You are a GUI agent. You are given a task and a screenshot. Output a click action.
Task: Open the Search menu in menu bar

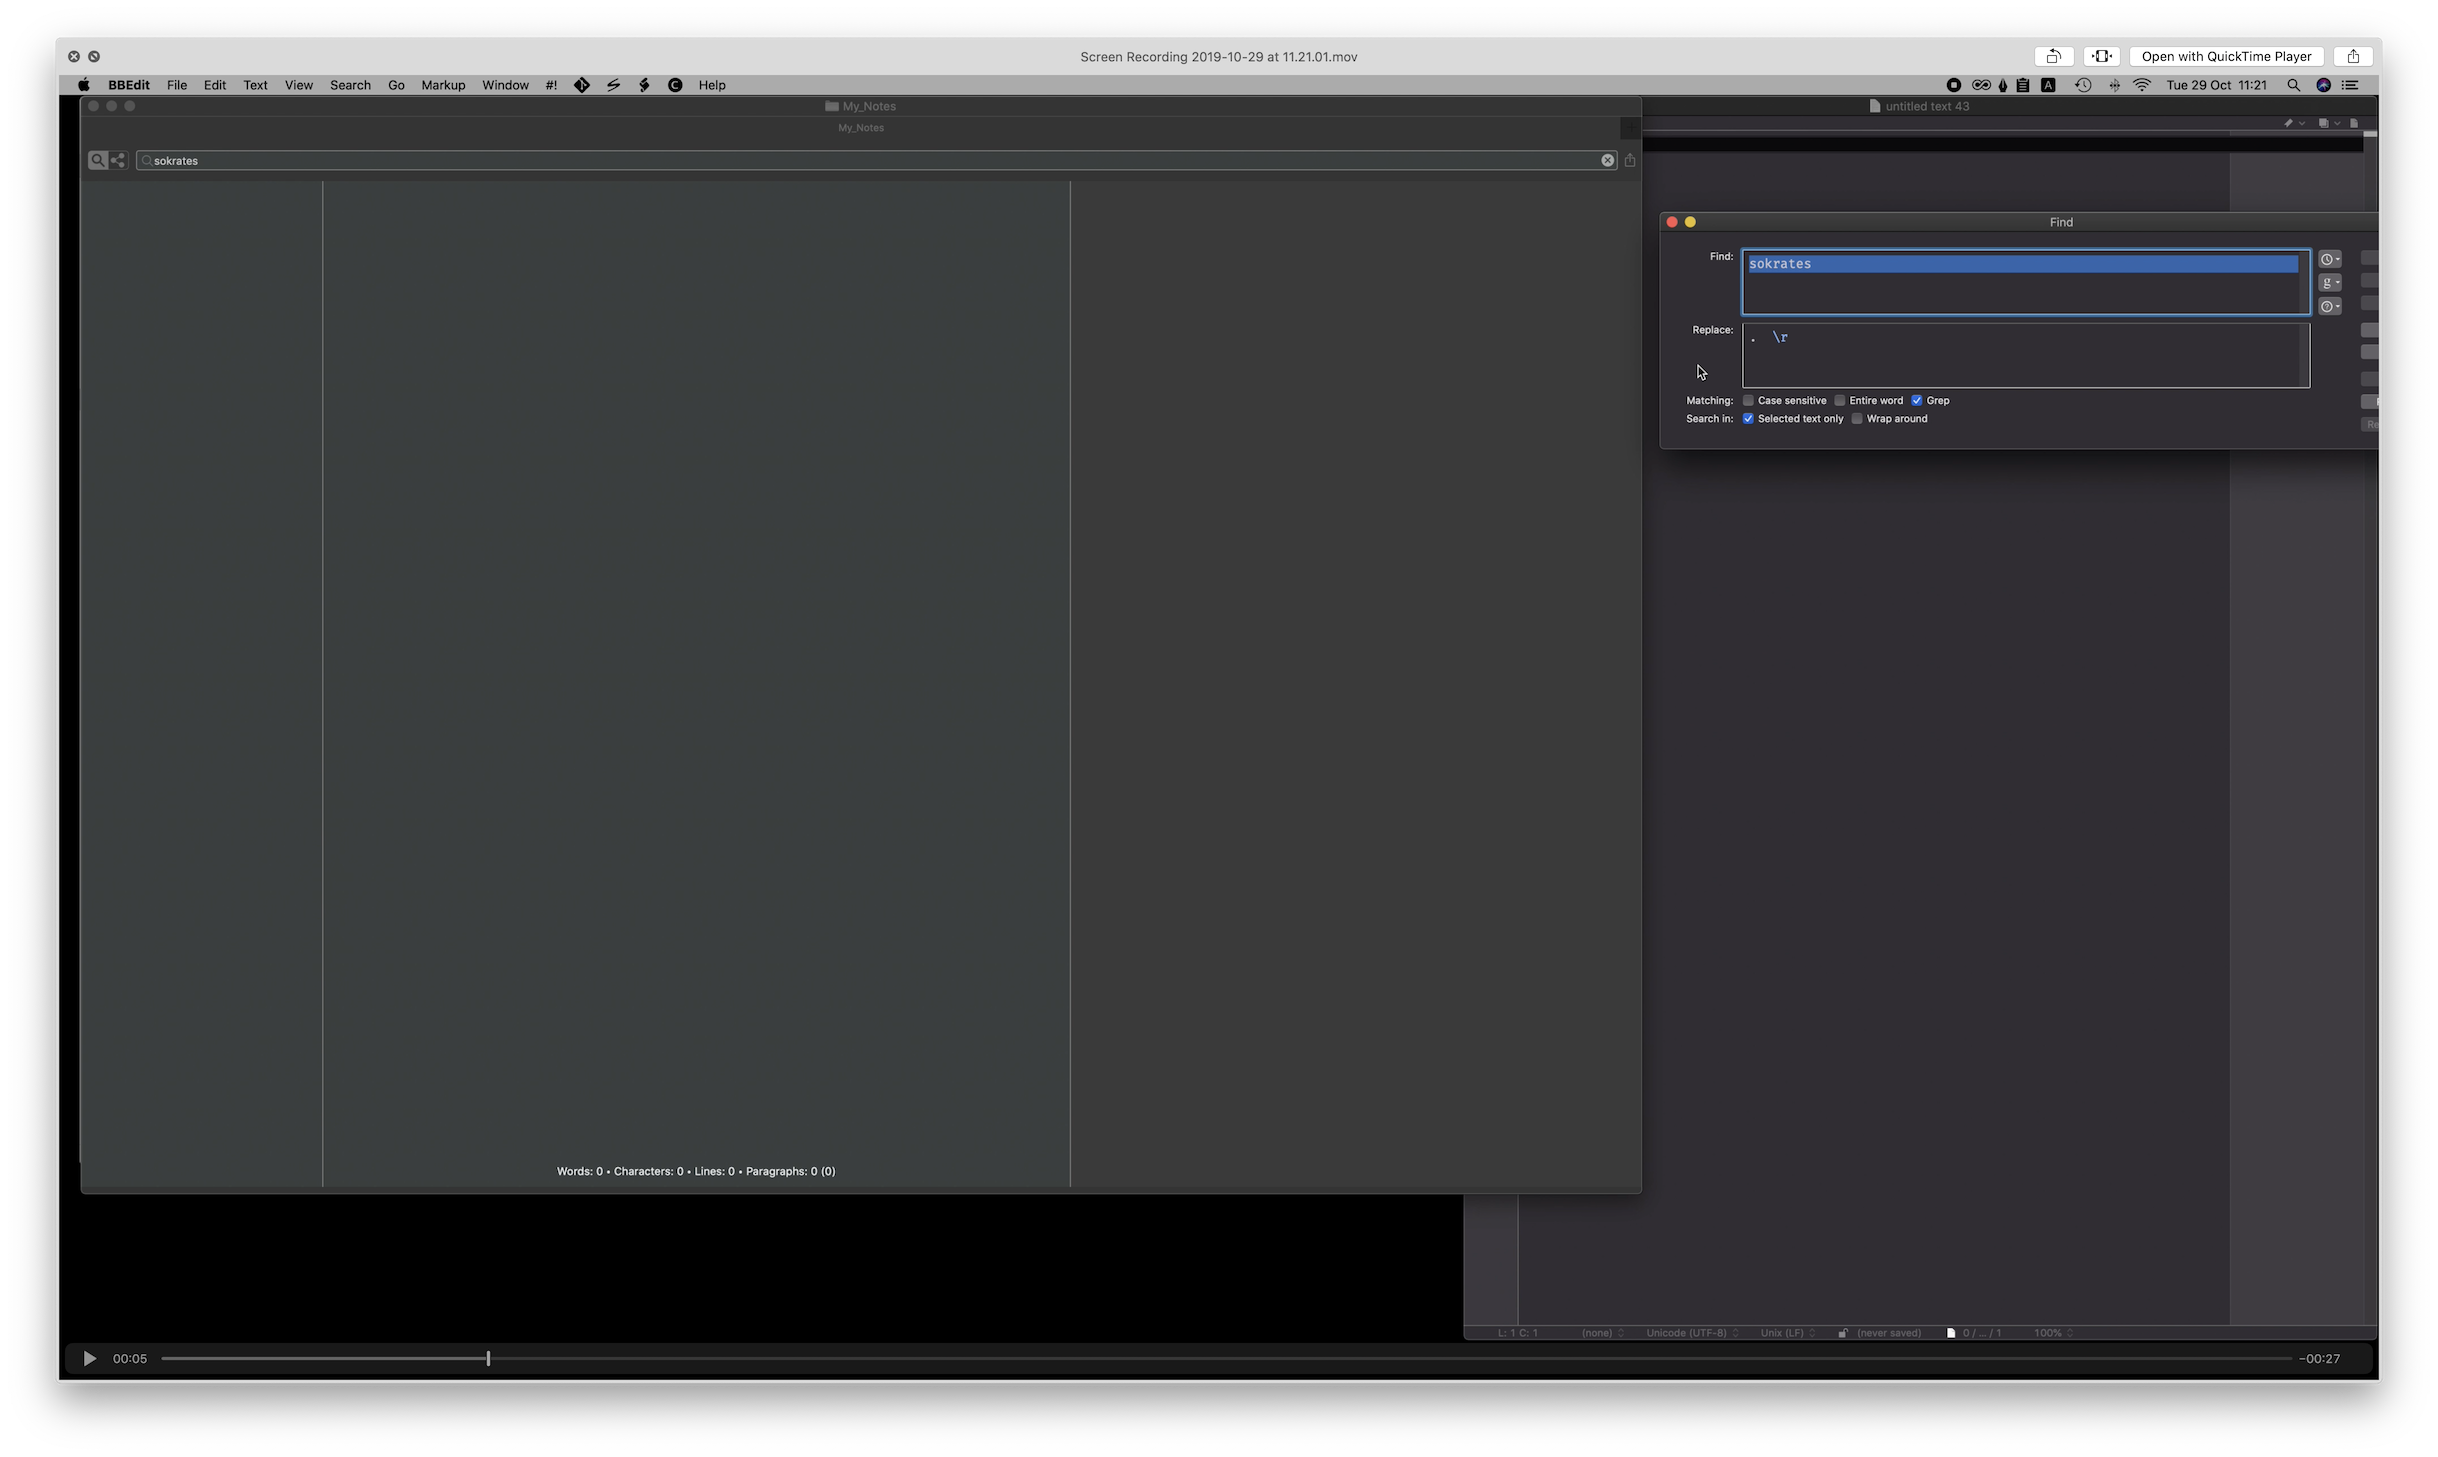[x=350, y=85]
